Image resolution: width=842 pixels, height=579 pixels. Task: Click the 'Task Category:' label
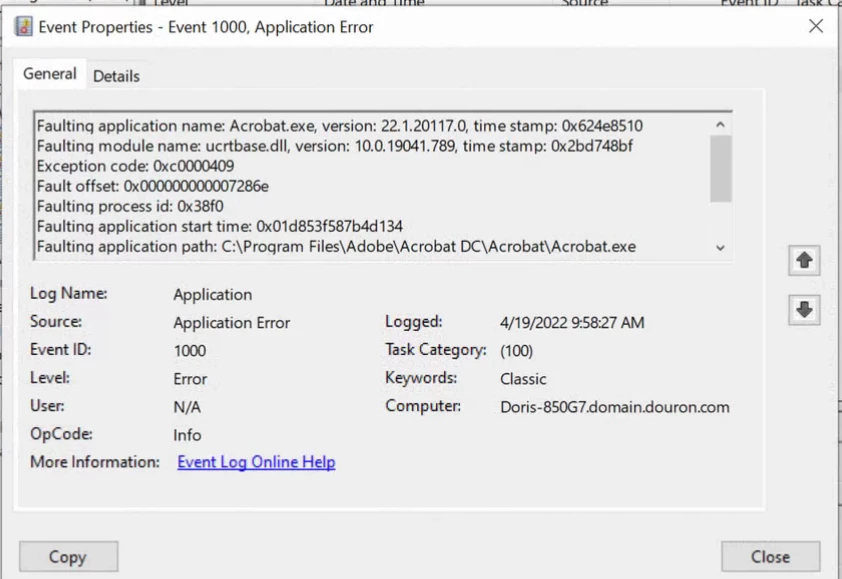[x=435, y=350]
